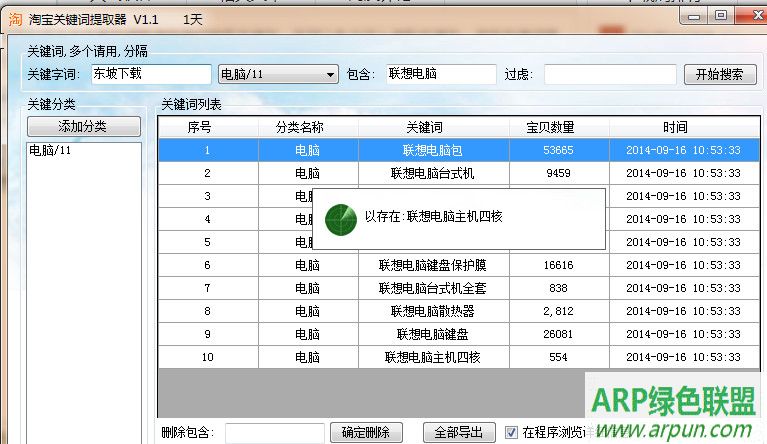Open the 电脑/11 category dropdown

point(278,74)
